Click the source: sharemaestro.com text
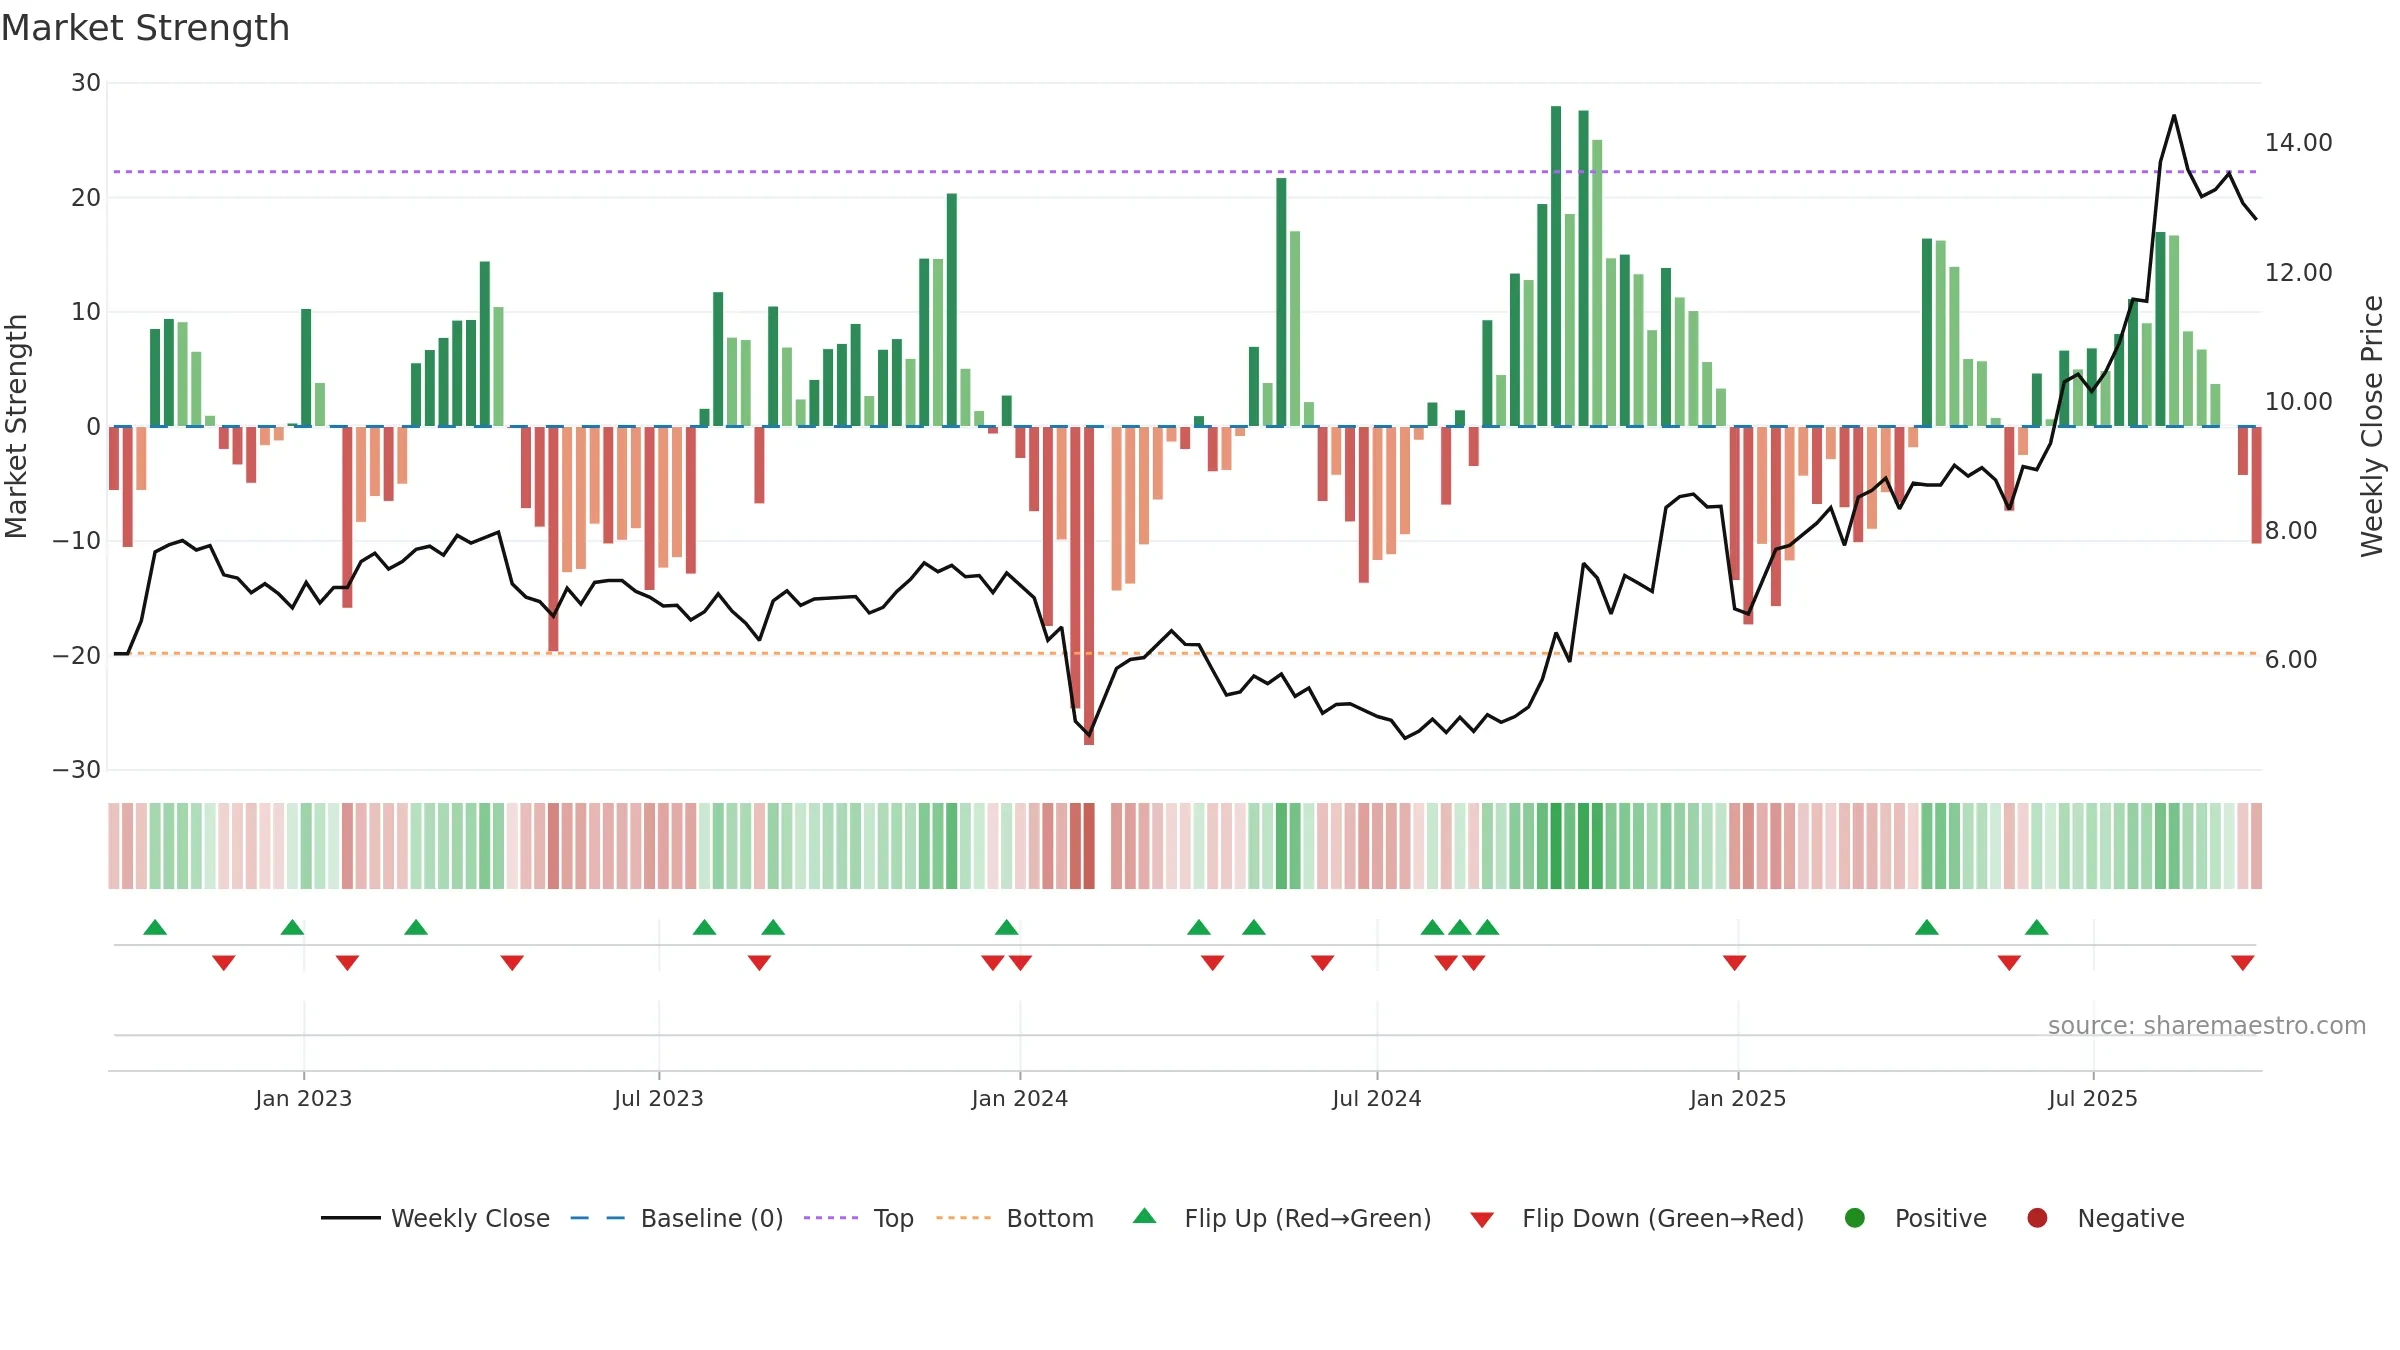 coord(2207,1025)
